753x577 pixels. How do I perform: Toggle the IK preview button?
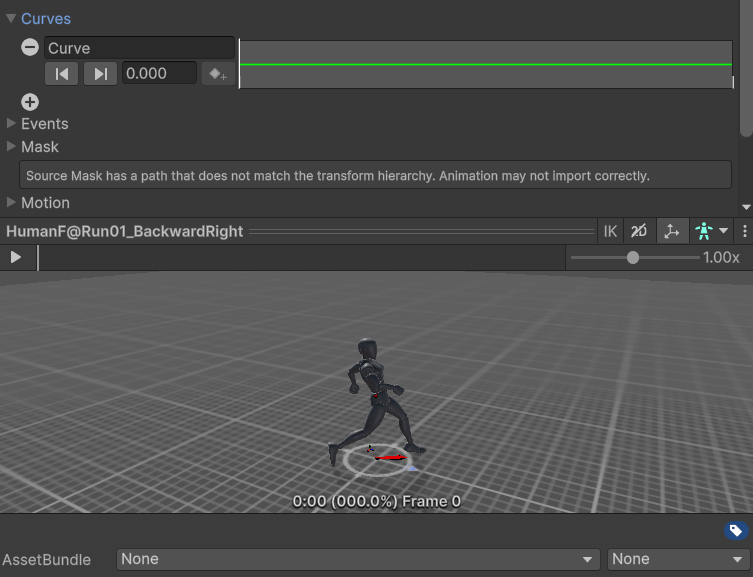610,231
